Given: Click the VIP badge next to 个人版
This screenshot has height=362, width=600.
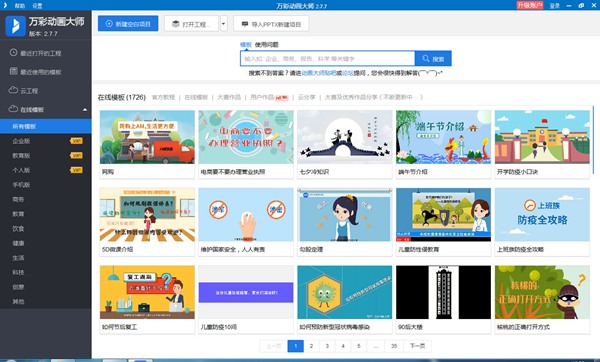Looking at the screenshot, I should click(76, 170).
